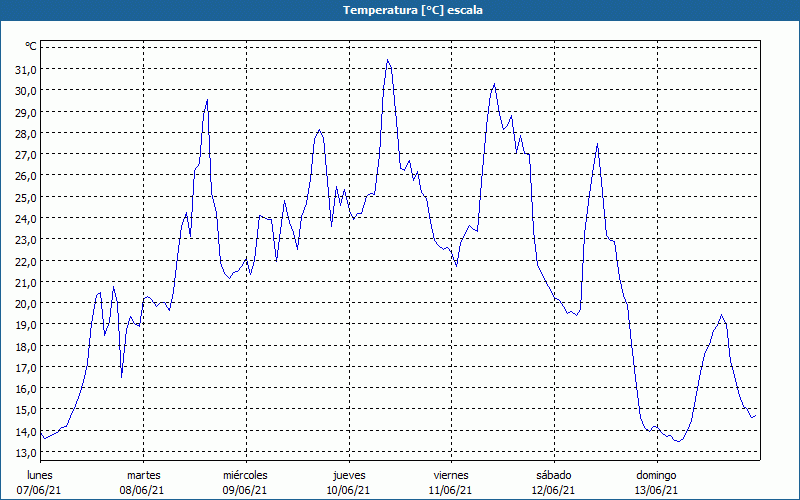800x500 pixels.
Task: Click the date 07/06/21
Action: click(39, 490)
